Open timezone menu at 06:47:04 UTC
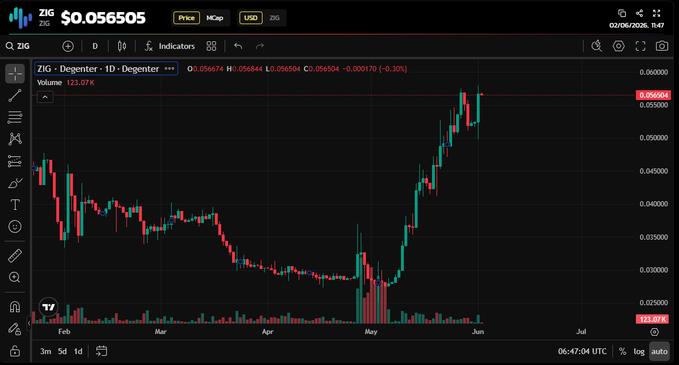The image size is (679, 365). [x=582, y=351]
